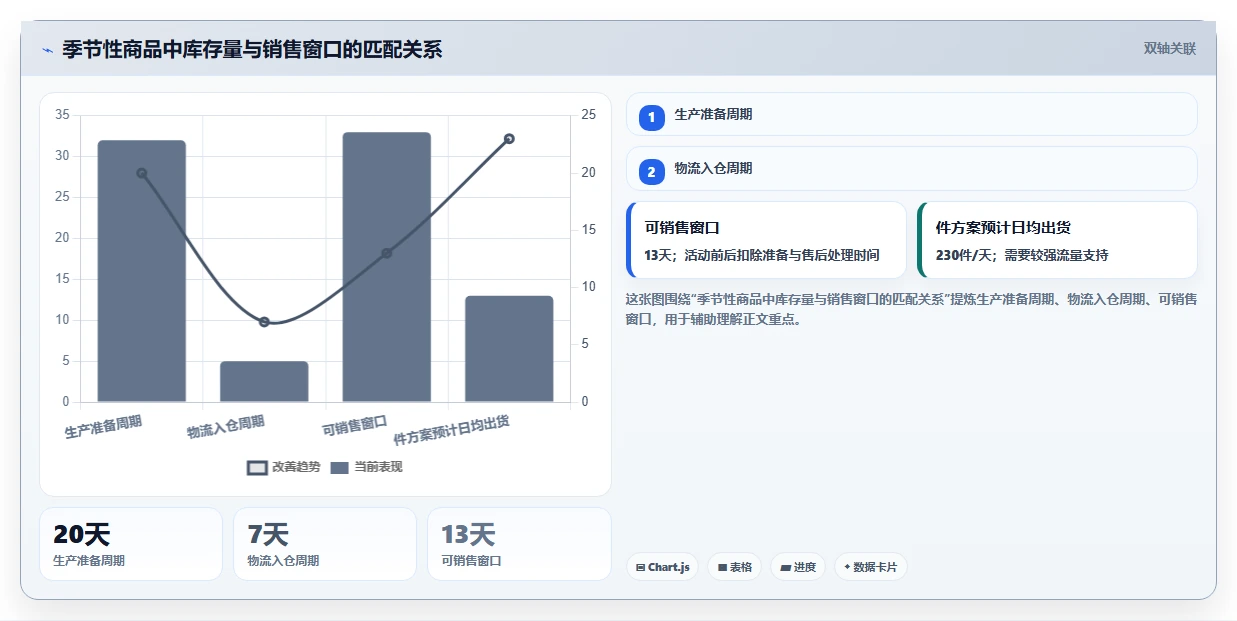Image resolution: width=1237 pixels, height=621 pixels.
Task: Select the 物流入仓周期 bar in the chart
Action: point(264,382)
